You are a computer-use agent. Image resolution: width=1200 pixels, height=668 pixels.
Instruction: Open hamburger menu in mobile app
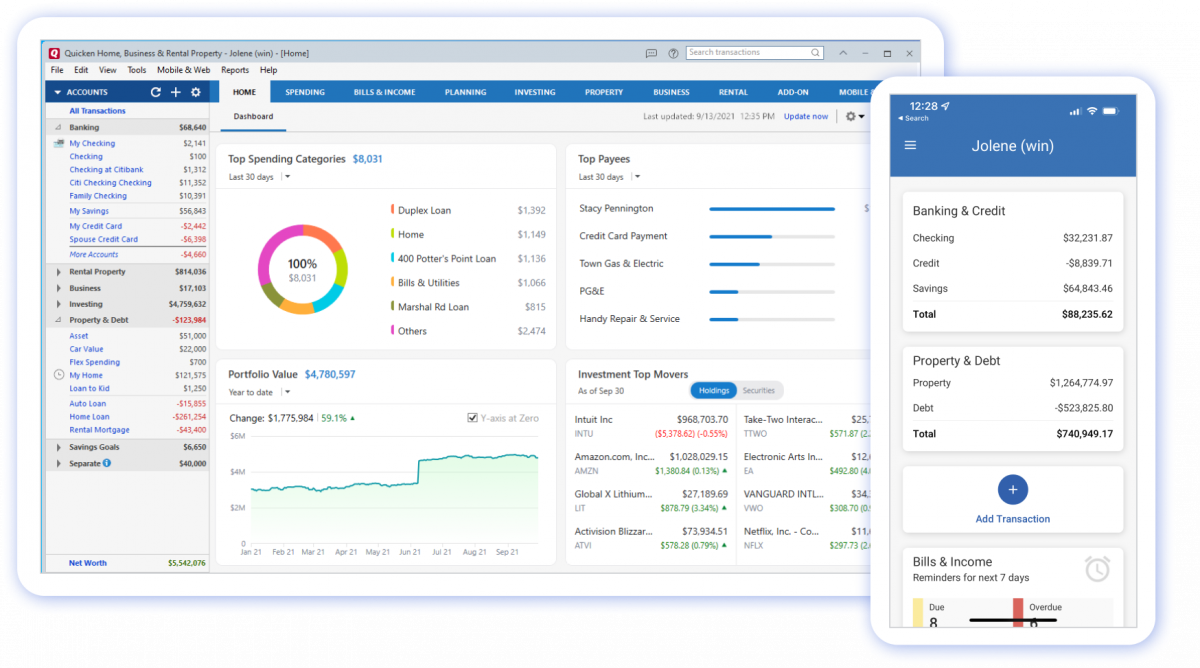coord(910,145)
